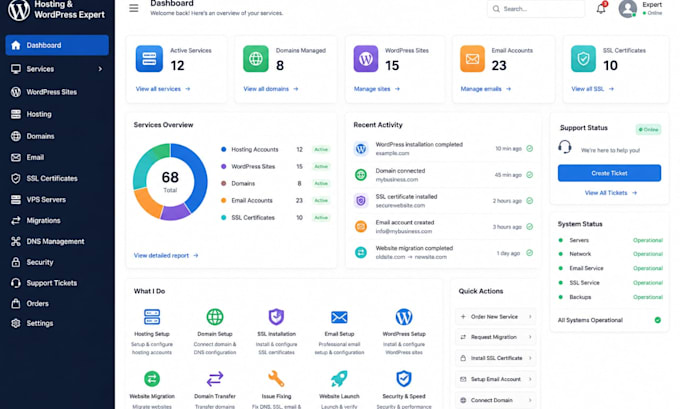This screenshot has height=409, width=680.
Task: Select the Hosting Setup icon
Action: [152, 317]
